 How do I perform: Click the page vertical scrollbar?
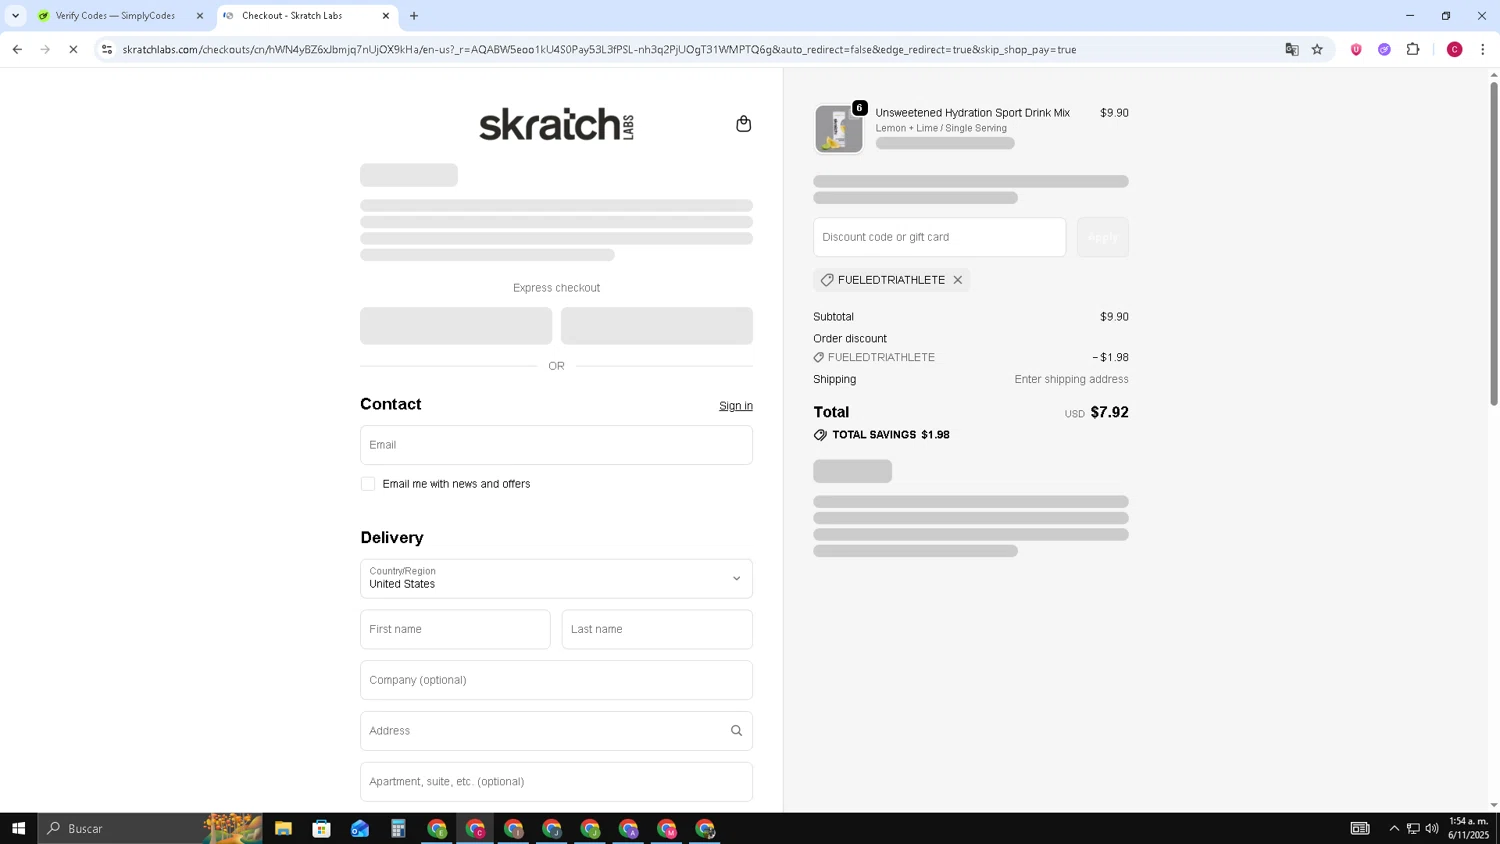pyautogui.click(x=1494, y=244)
